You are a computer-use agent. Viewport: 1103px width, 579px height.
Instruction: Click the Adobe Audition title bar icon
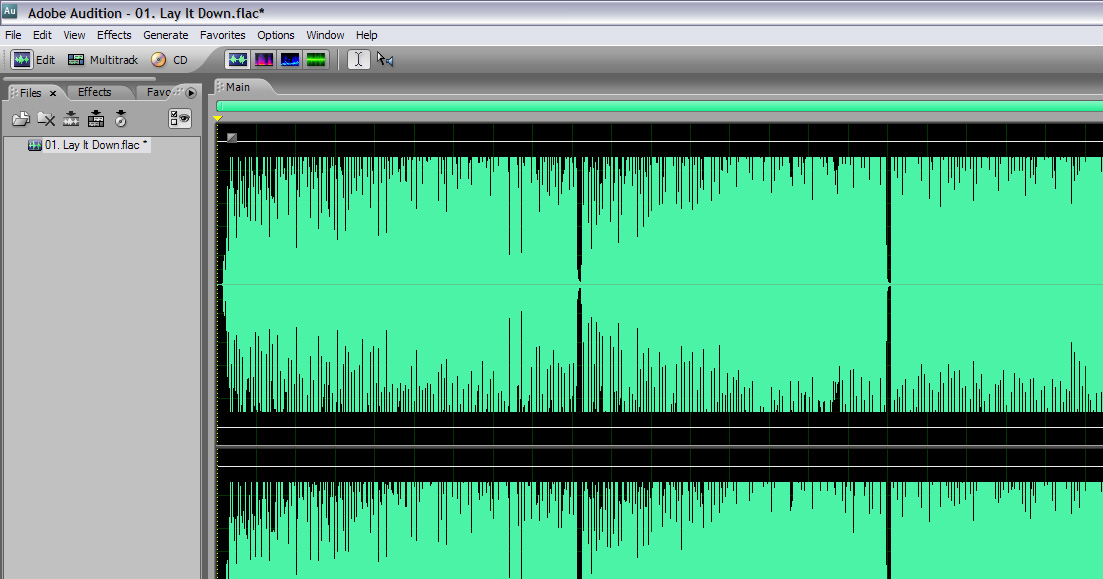pos(9,11)
